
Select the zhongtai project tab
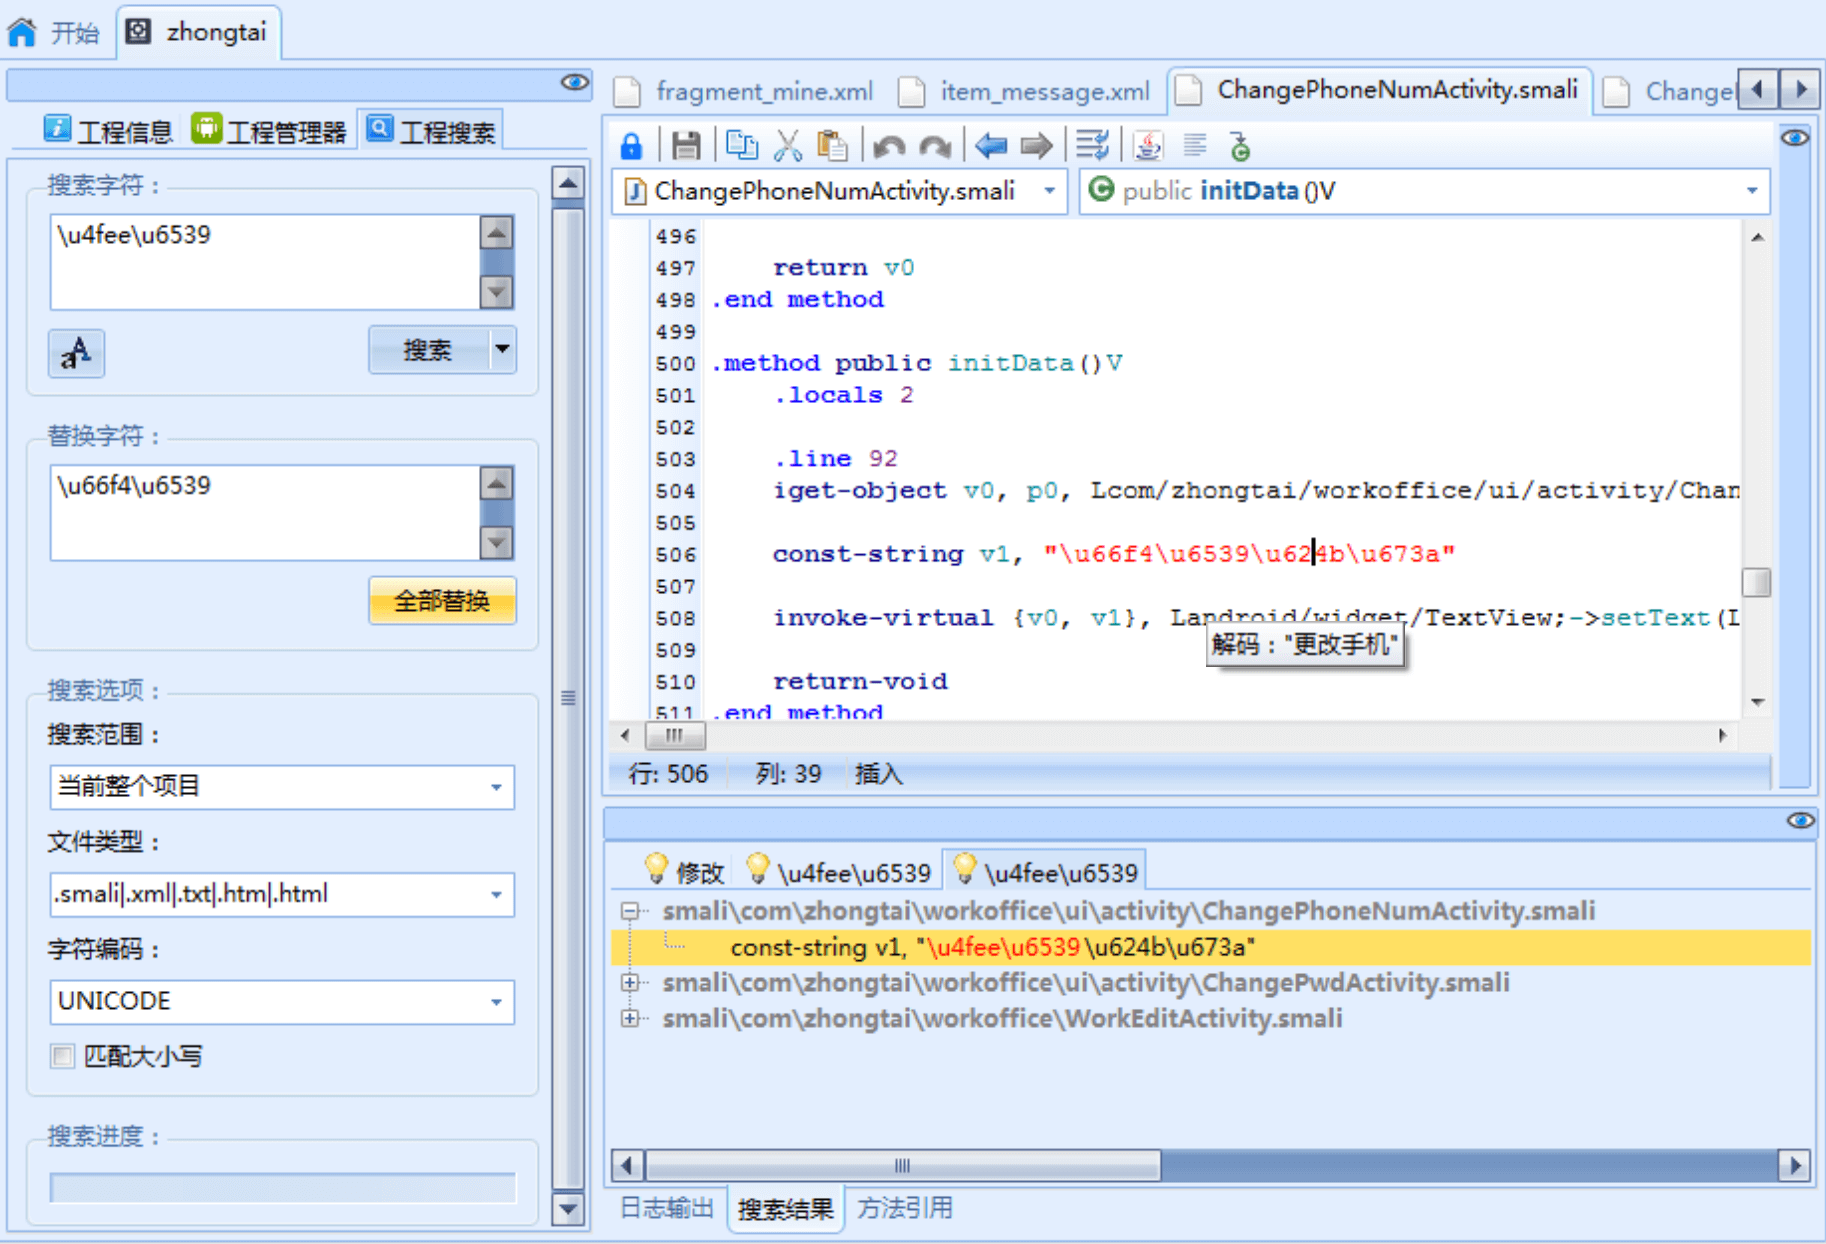199,33
